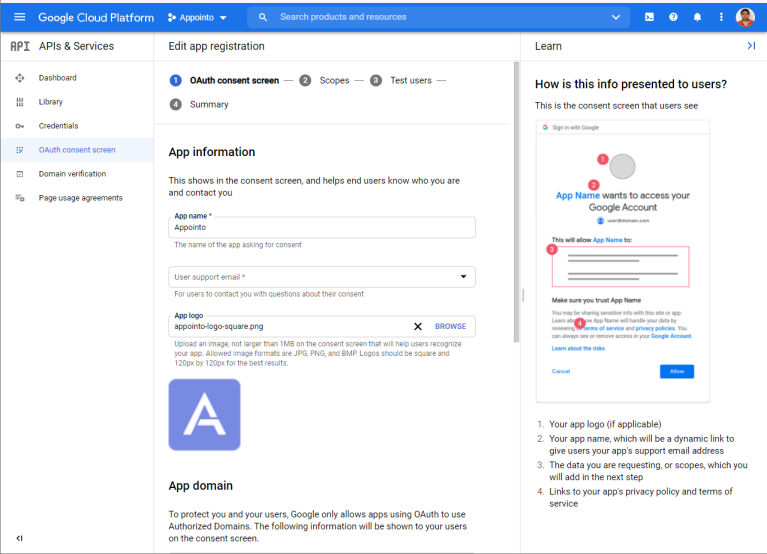The height and width of the screenshot is (554, 767).
Task: Clear the uploaded app logo file
Action: coord(417,326)
